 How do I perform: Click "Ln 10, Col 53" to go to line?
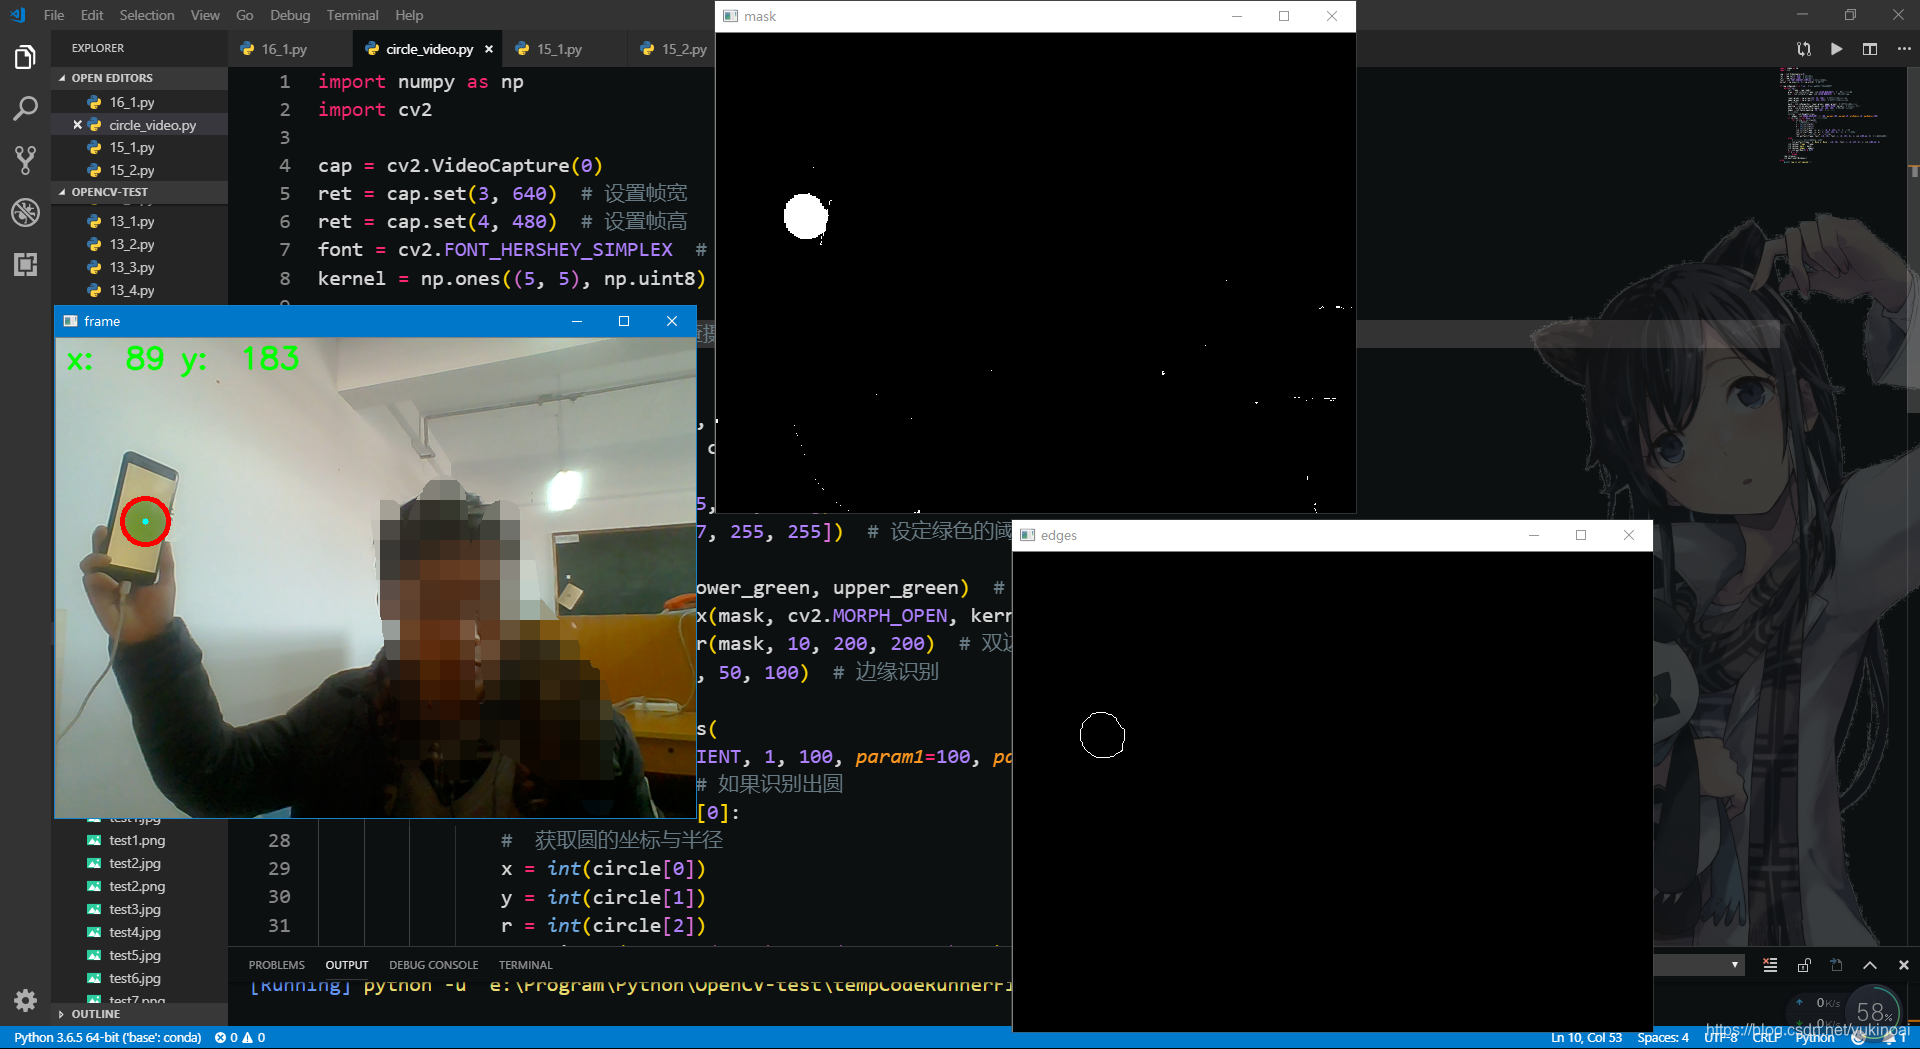pyautogui.click(x=1585, y=1037)
